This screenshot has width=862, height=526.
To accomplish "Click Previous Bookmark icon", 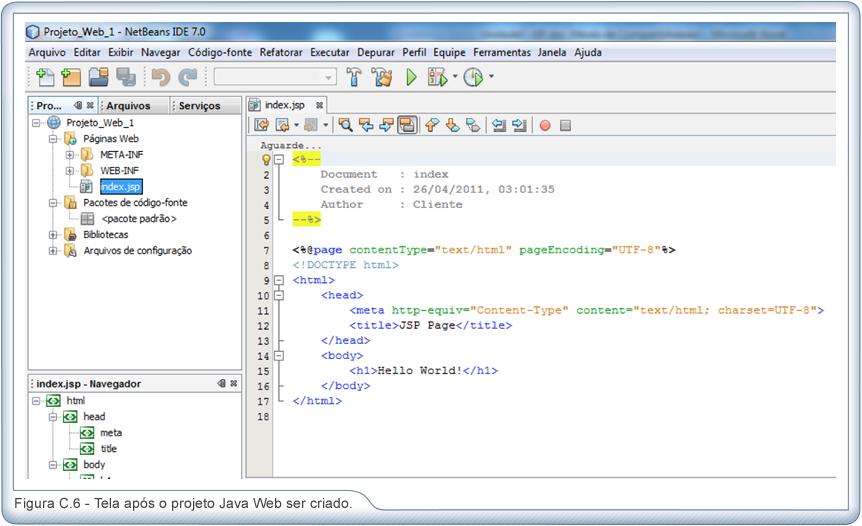I will coord(432,125).
